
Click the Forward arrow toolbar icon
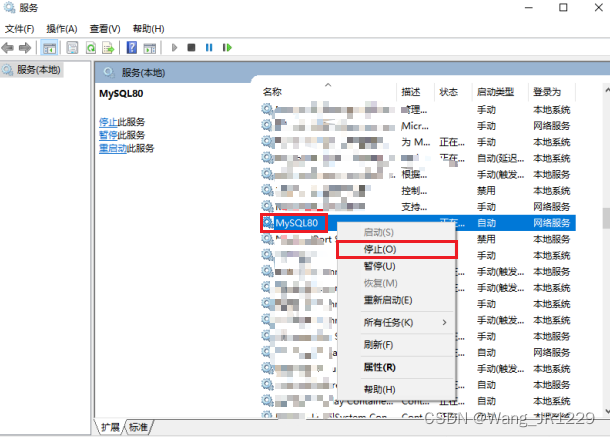[x=25, y=48]
